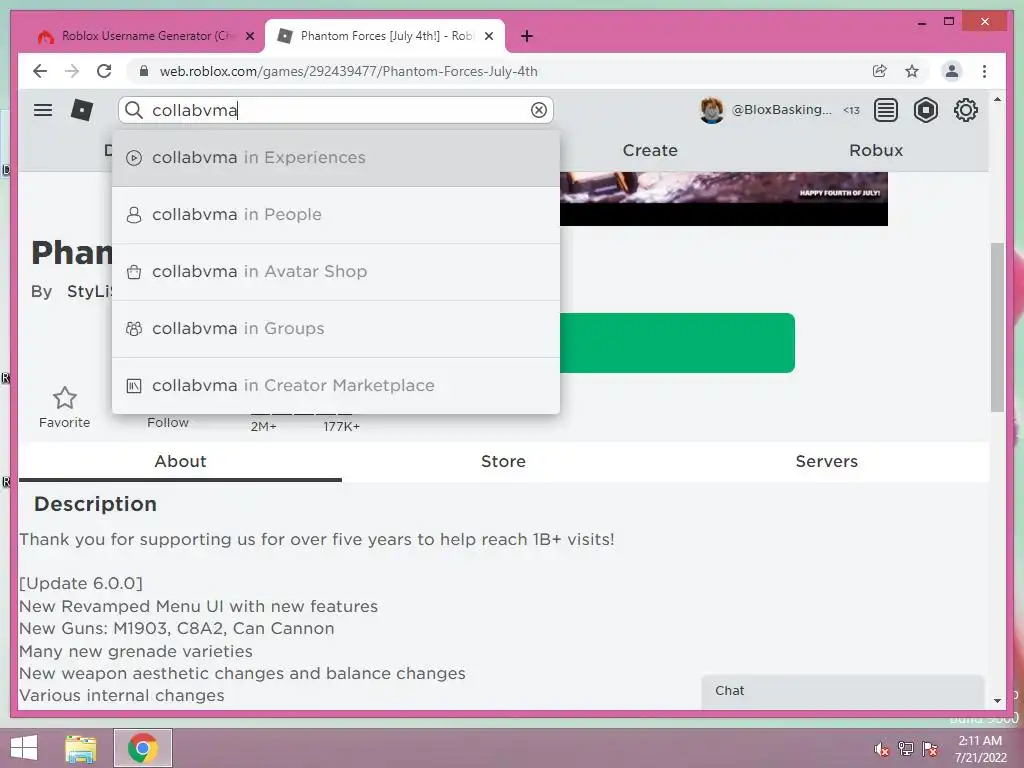Search collabvma in Creator Marketplace
This screenshot has width=1024, height=768.
[336, 385]
